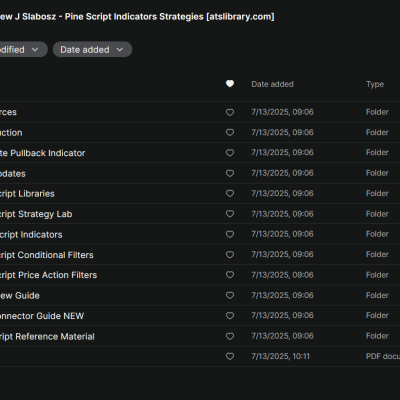Favorite the 'ew Guide' folder row
The width and height of the screenshot is (400, 400).
point(230,295)
